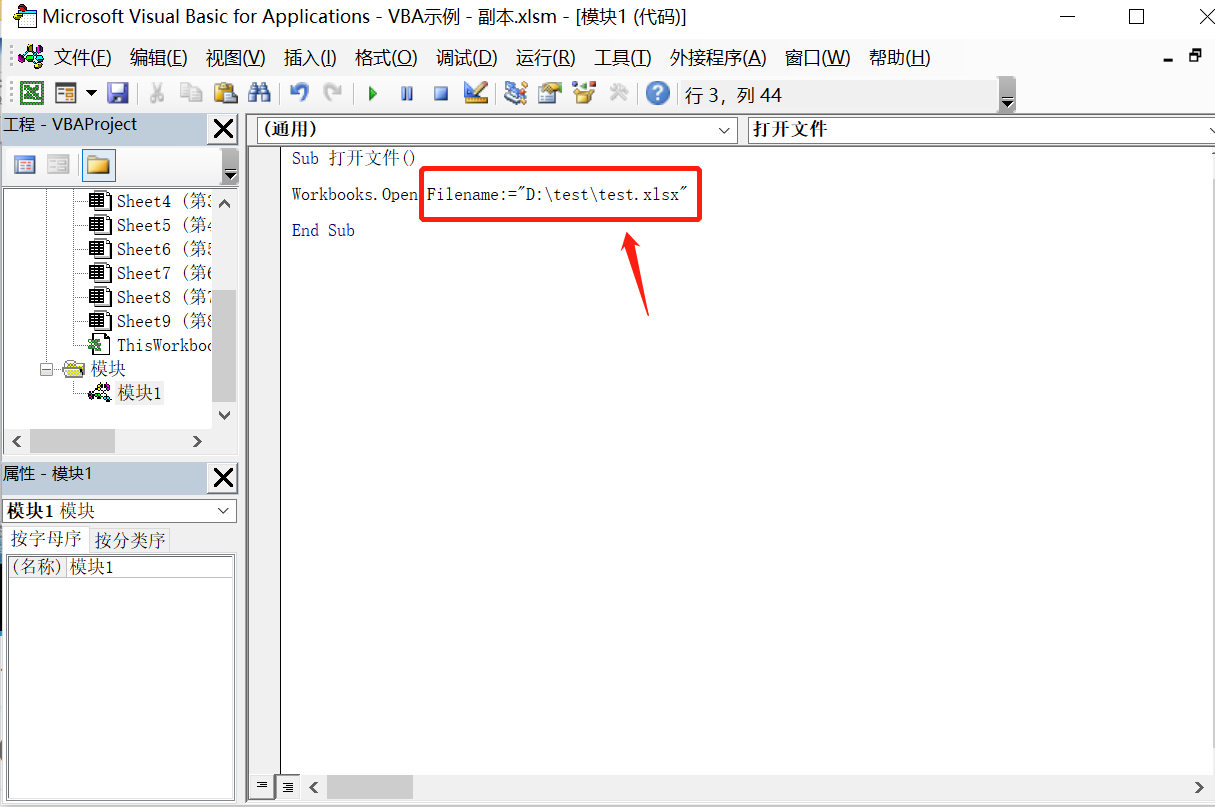Image resolution: width=1215 pixels, height=807 pixels.
Task: Restore the inner code window button
Action: click(x=1195, y=56)
